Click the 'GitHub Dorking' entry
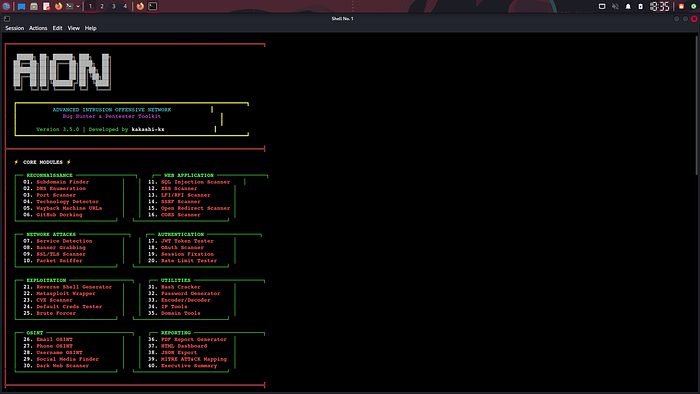Screen dimensions: 700x394 [59, 215]
